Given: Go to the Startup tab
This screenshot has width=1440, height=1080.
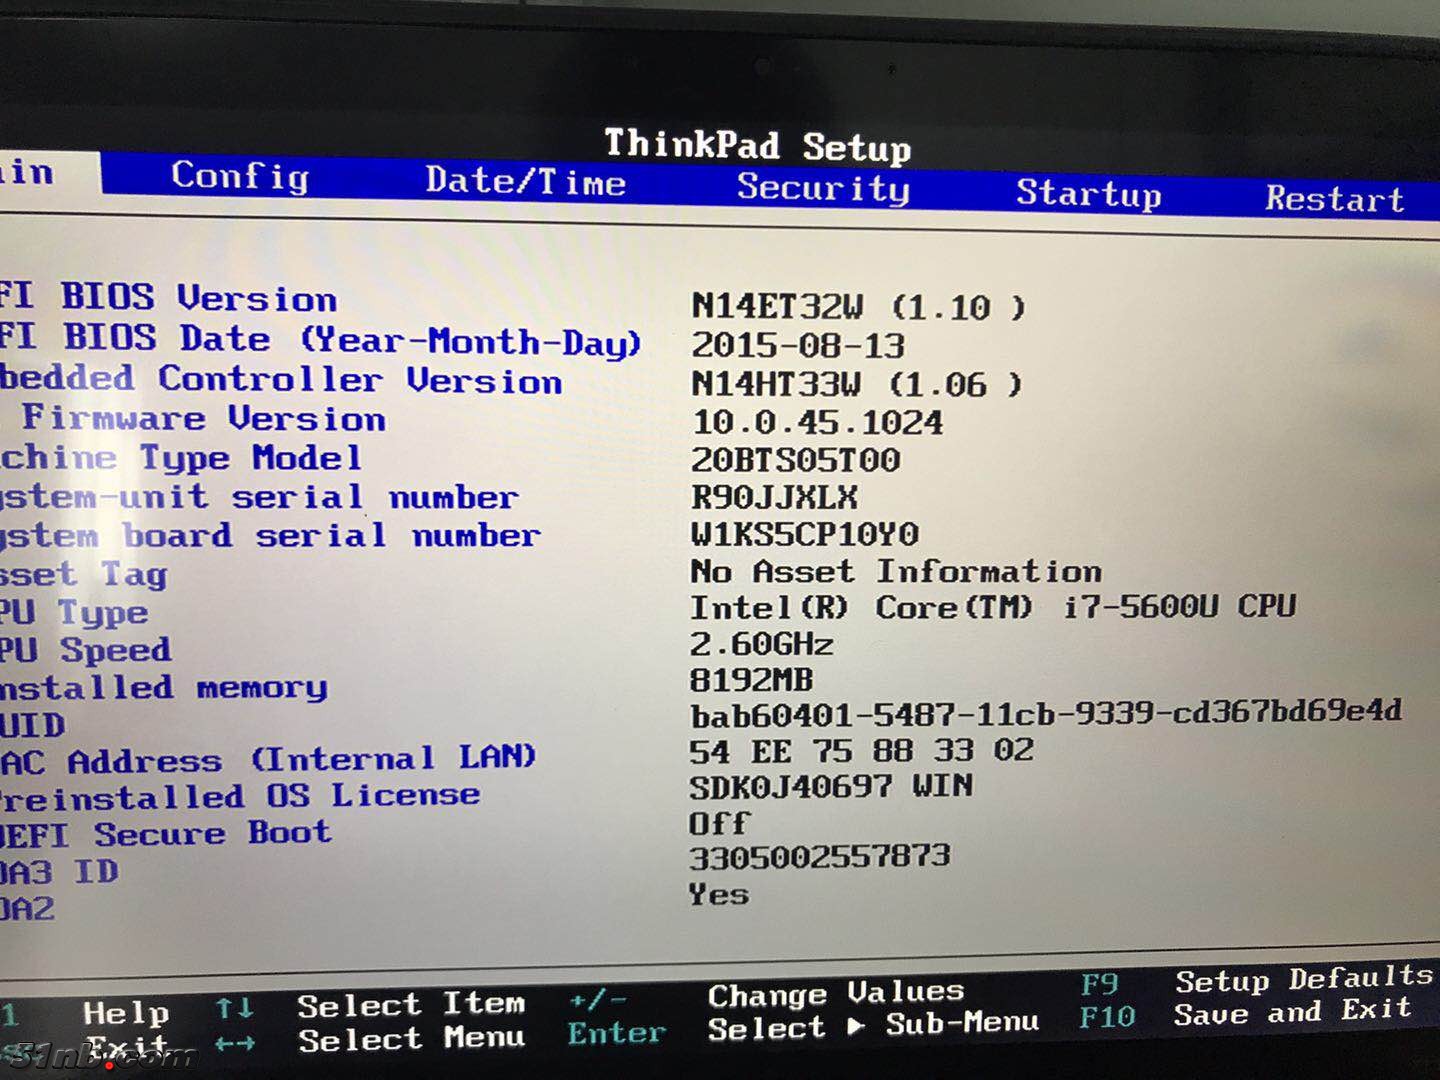Looking at the screenshot, I should click(1089, 192).
